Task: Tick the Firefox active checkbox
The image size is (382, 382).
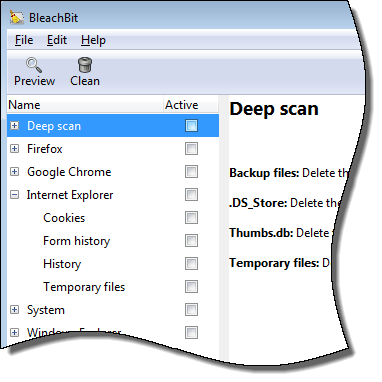Action: [191, 149]
